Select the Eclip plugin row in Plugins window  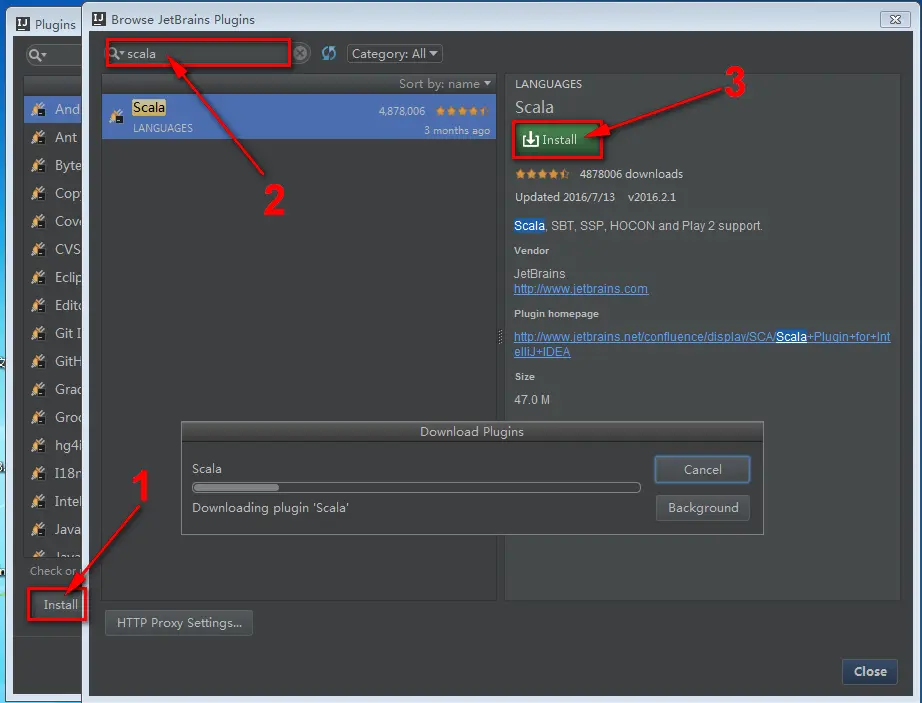click(53, 277)
